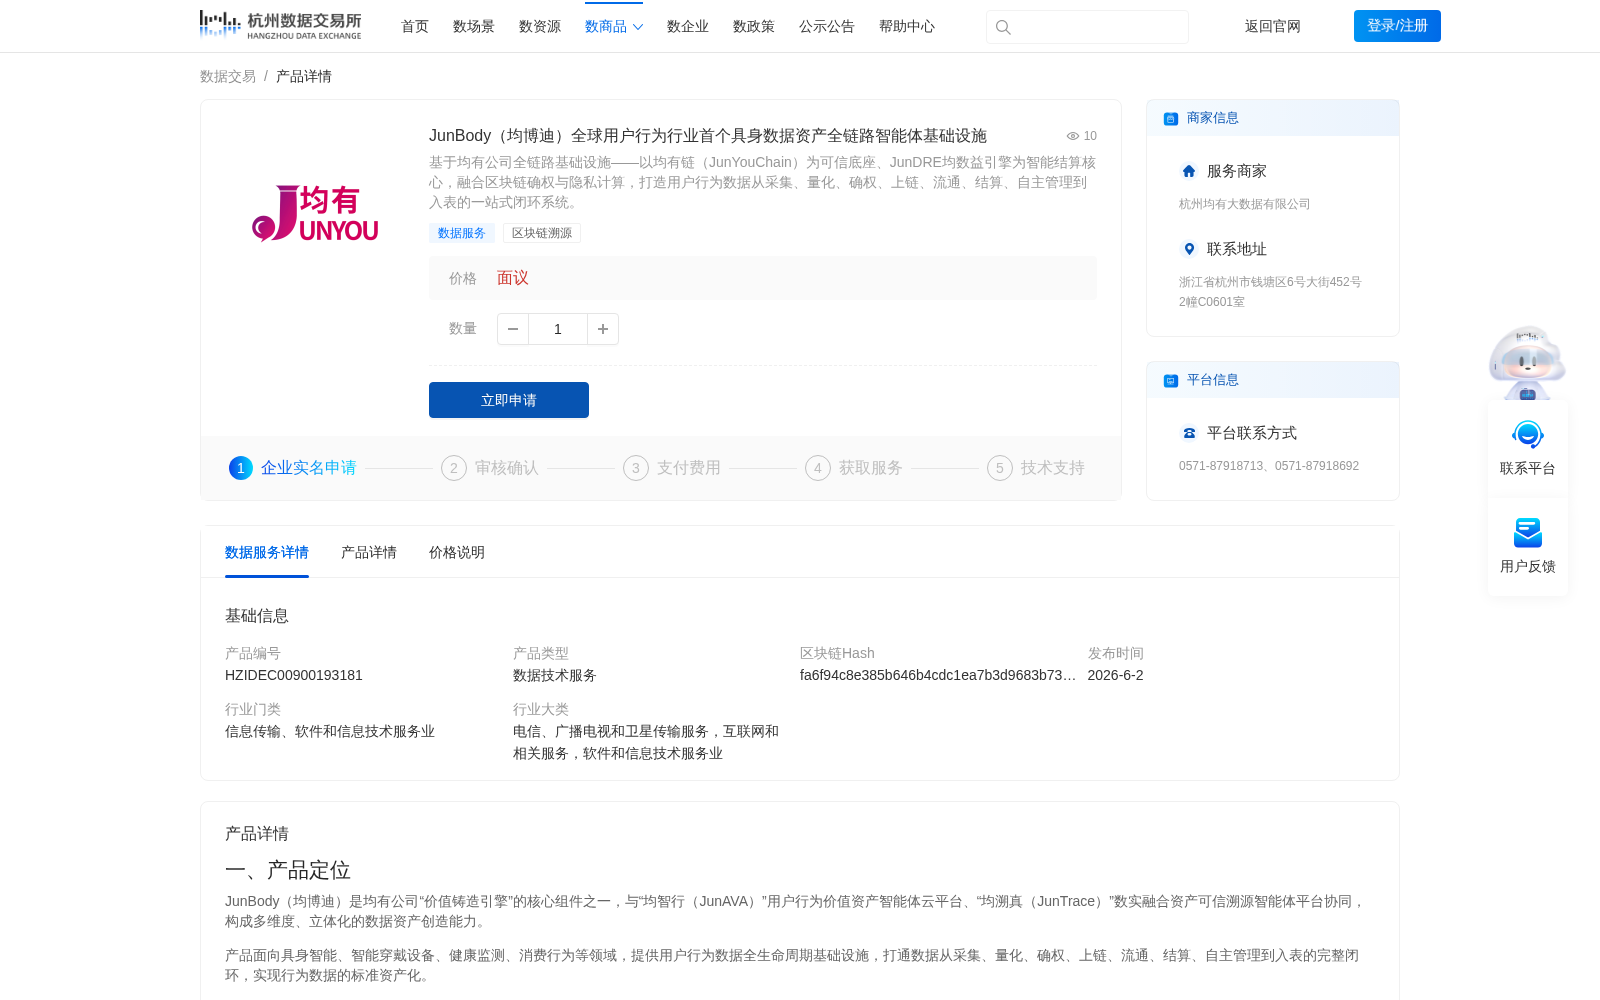This screenshot has height=1000, width=1600.
Task: Click the 联系地址 location pin icon
Action: pos(1189,249)
